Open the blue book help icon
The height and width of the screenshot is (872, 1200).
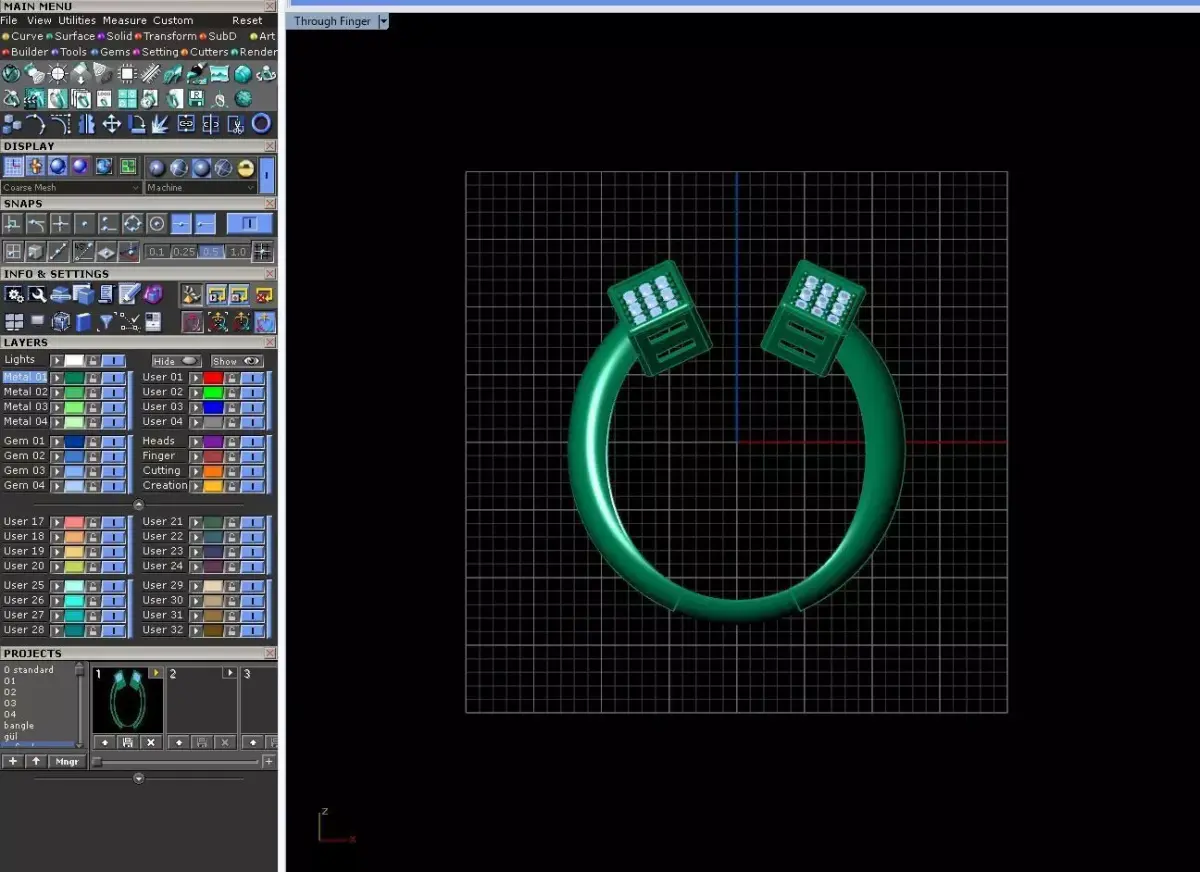84,321
